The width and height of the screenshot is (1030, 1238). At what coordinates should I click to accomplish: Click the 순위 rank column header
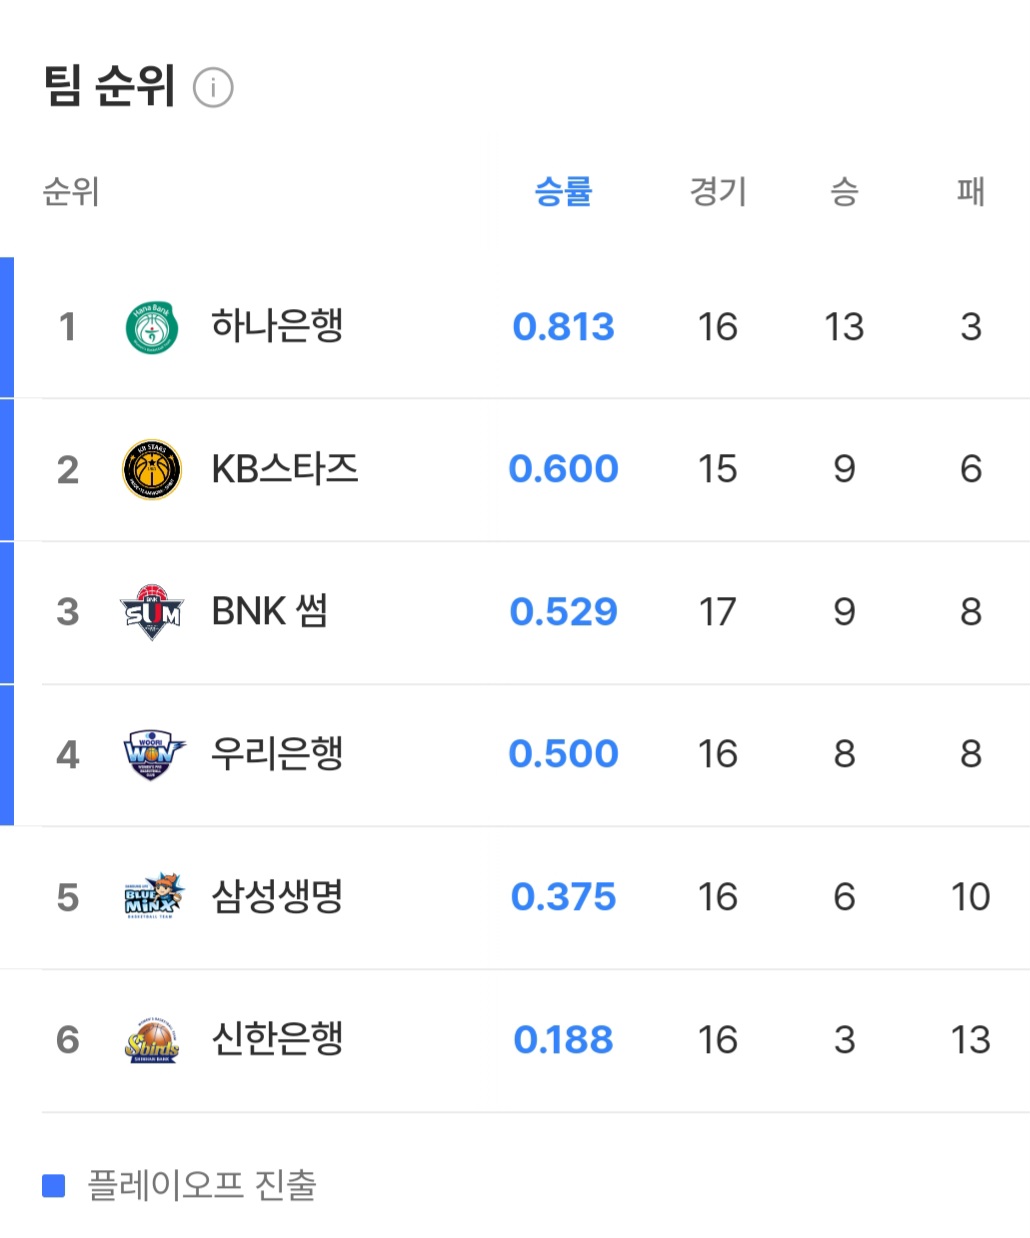coord(71,190)
